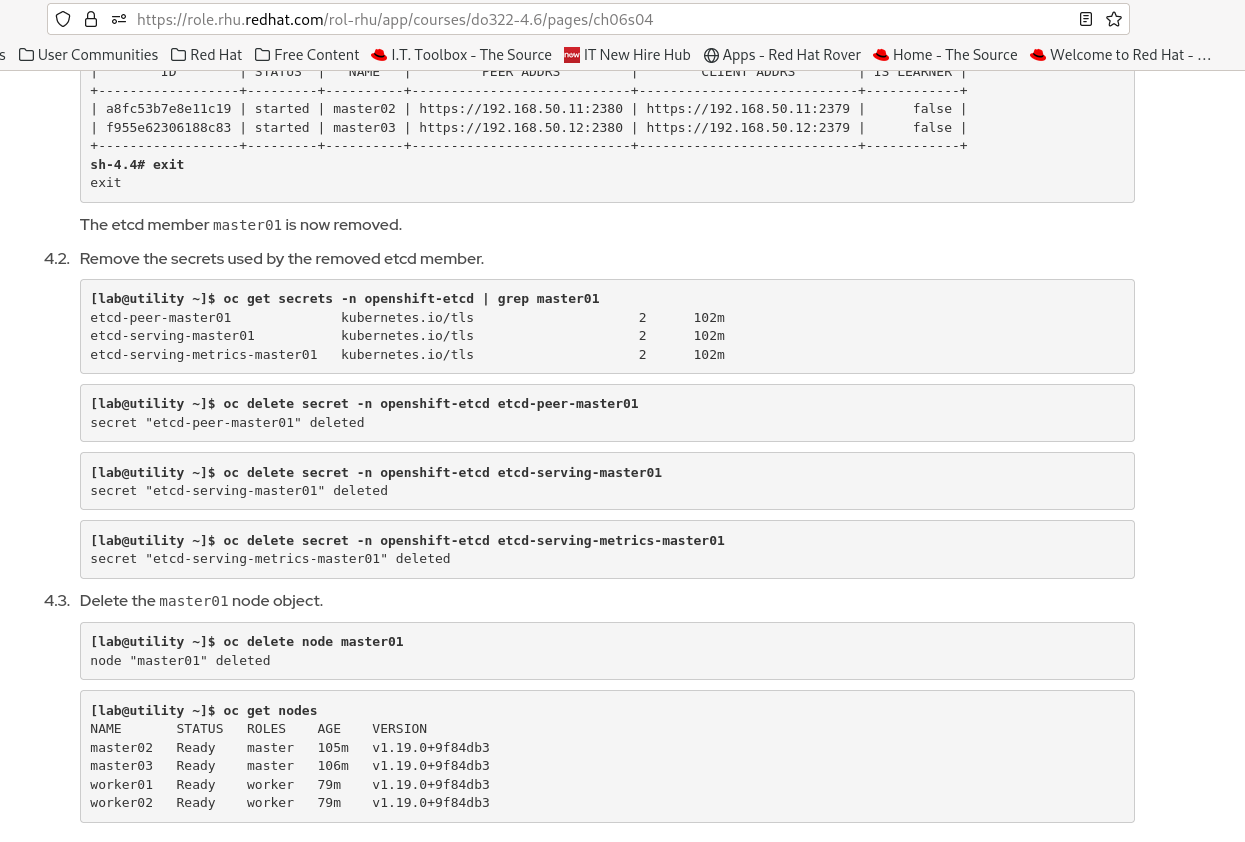Image resolution: width=1245 pixels, height=842 pixels.
Task: Click 'The etcd member master01 is now removed'
Action: pos(241,225)
